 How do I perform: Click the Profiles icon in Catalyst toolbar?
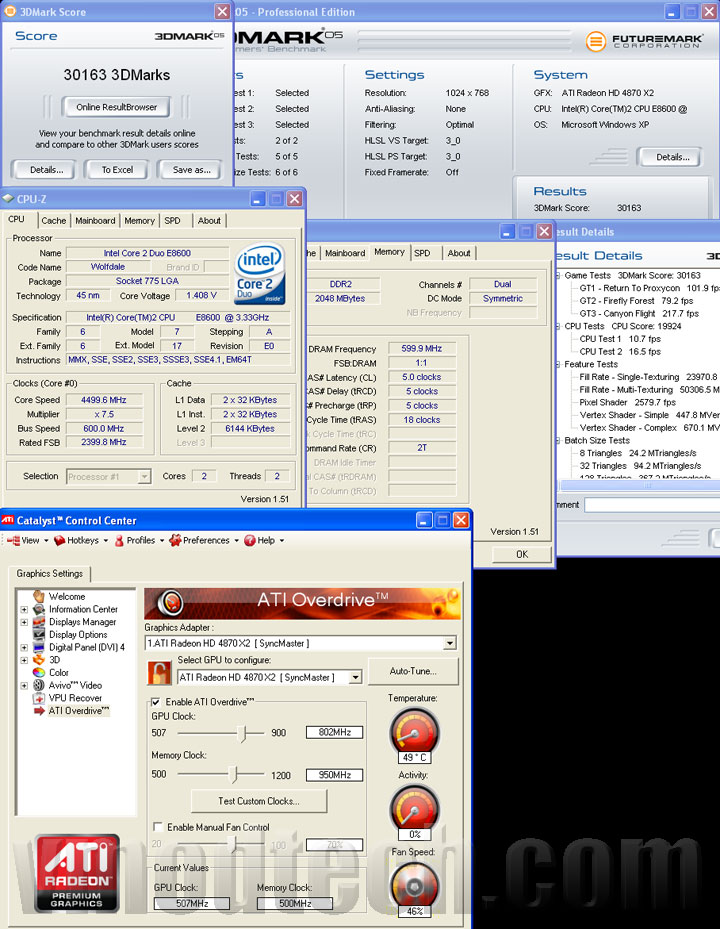(x=119, y=540)
